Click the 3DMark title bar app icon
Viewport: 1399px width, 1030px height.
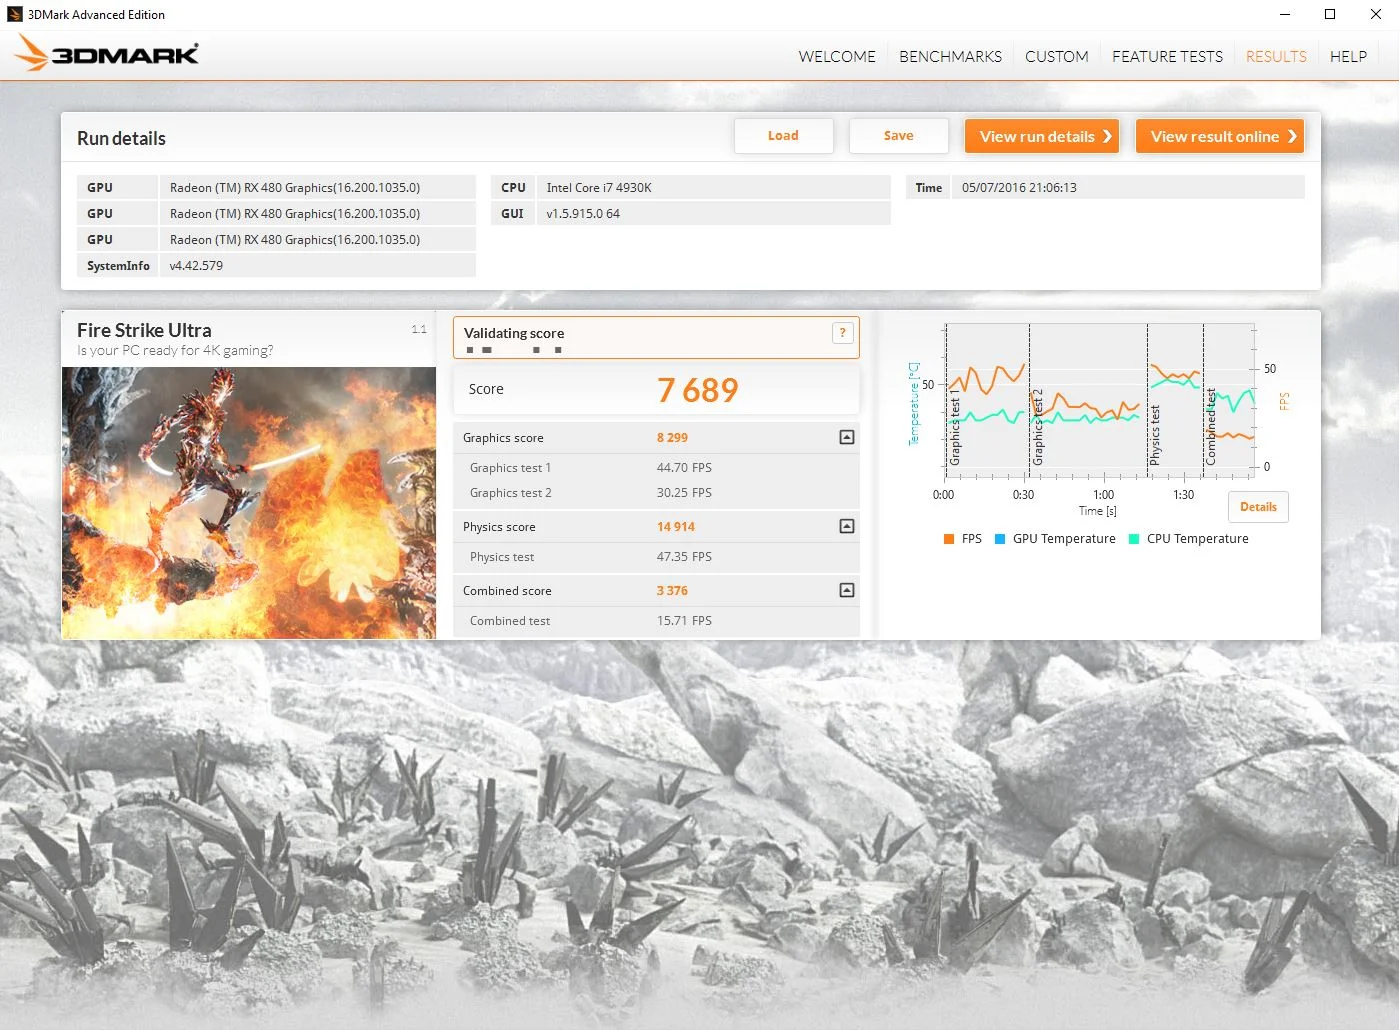(x=14, y=14)
